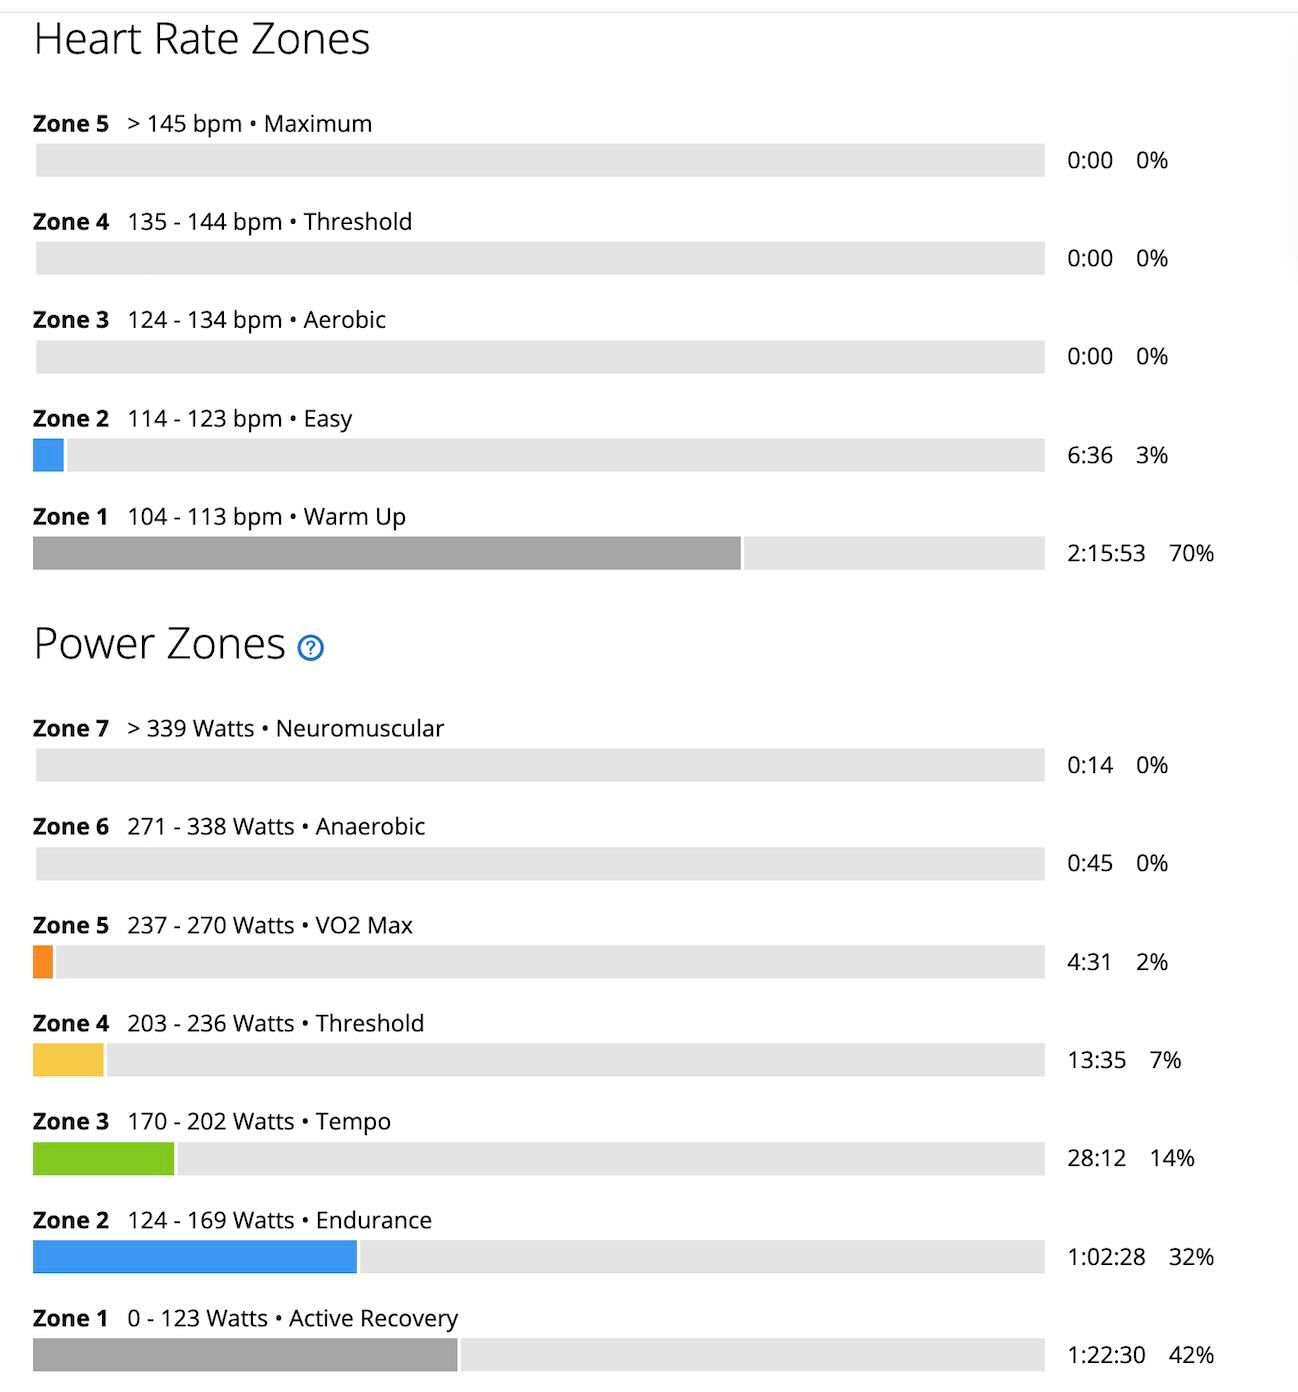
Task: Click the 42% Active Recovery percentage
Action: pos(1191,1355)
